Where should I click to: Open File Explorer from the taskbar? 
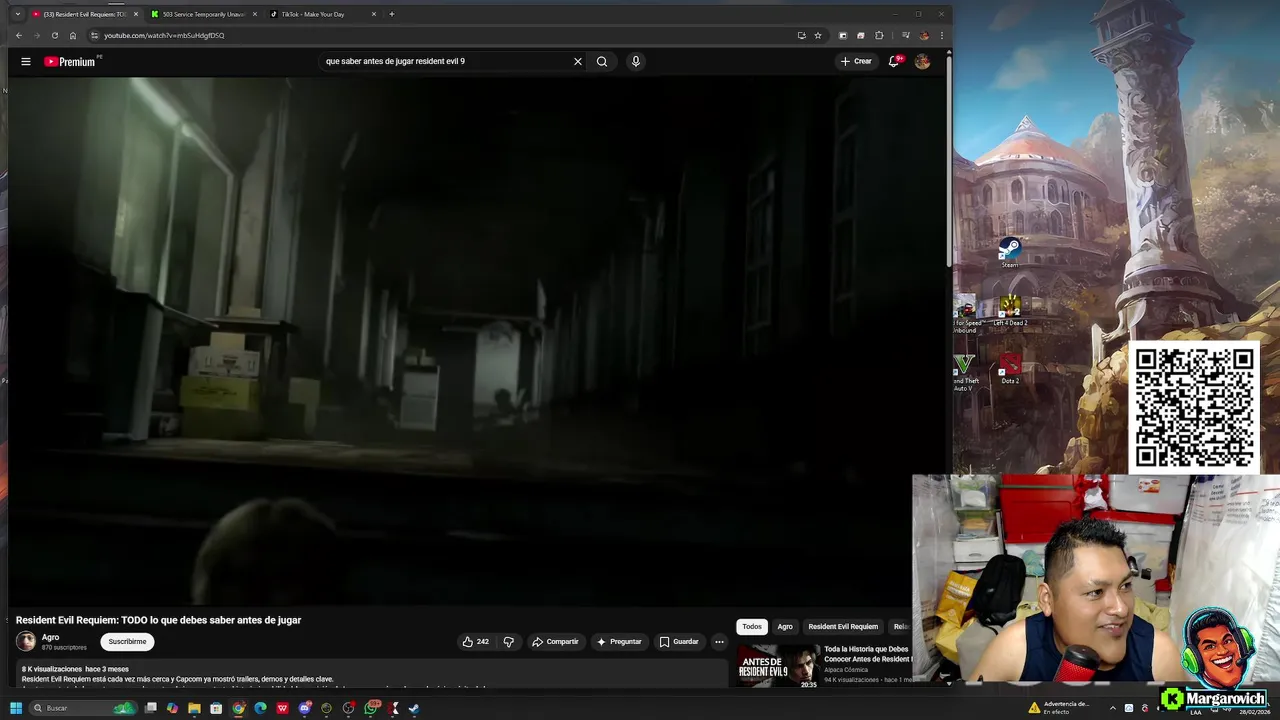(x=194, y=708)
